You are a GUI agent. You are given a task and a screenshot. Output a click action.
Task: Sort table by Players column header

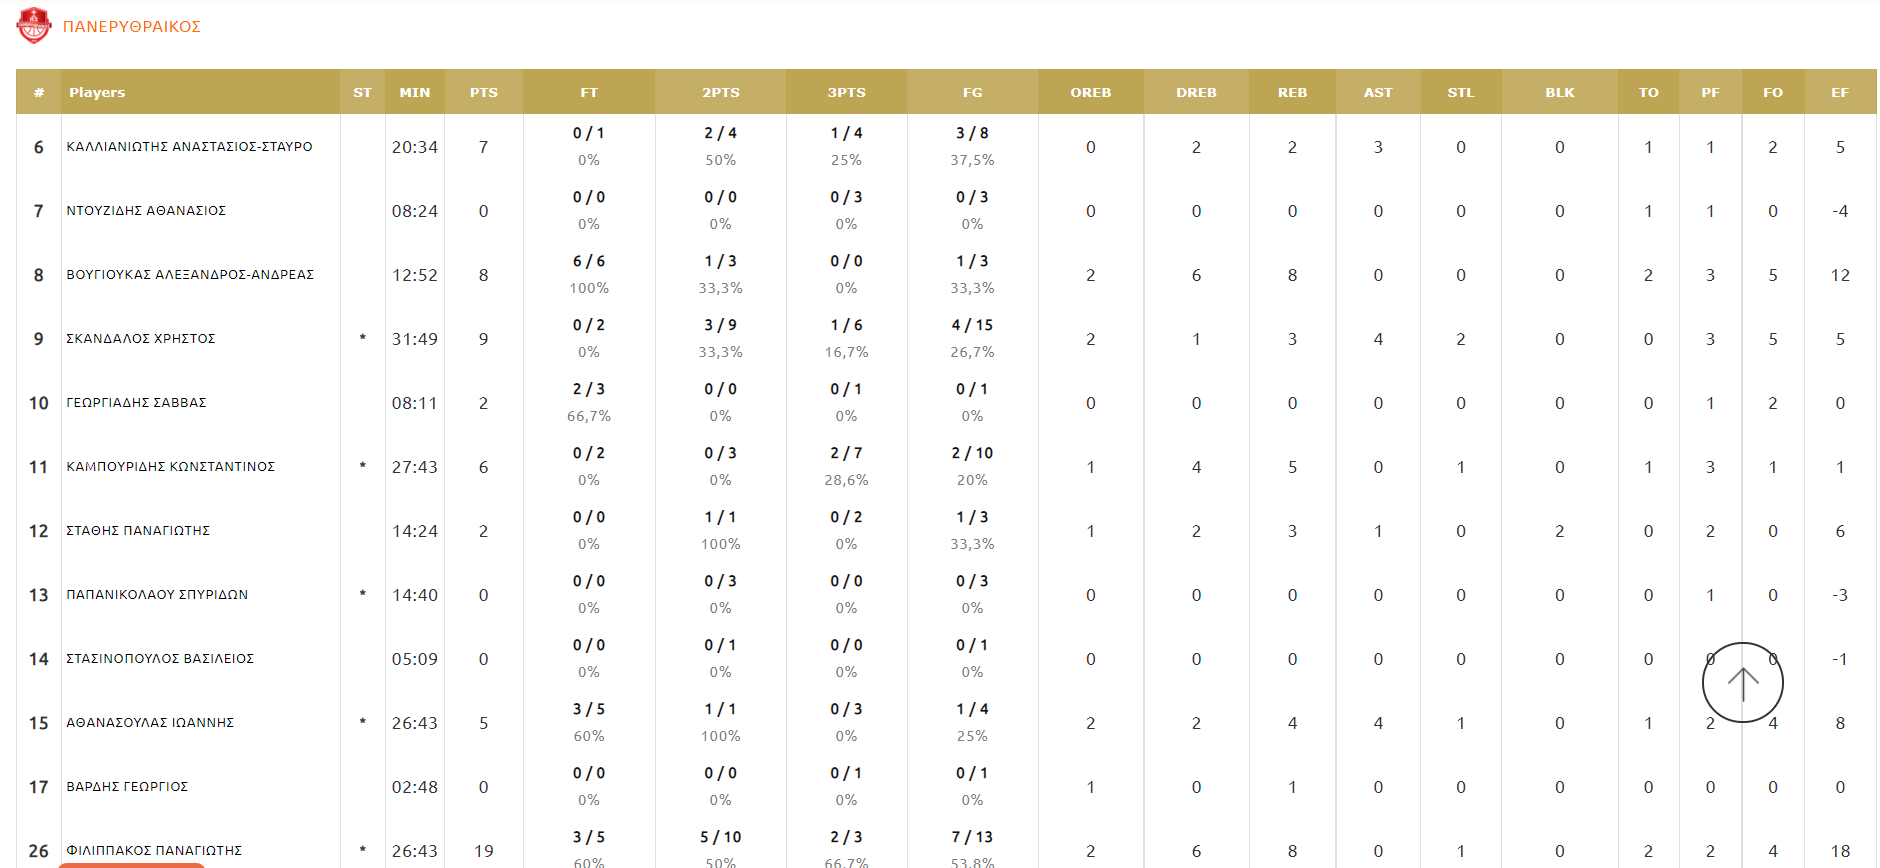coord(97,92)
